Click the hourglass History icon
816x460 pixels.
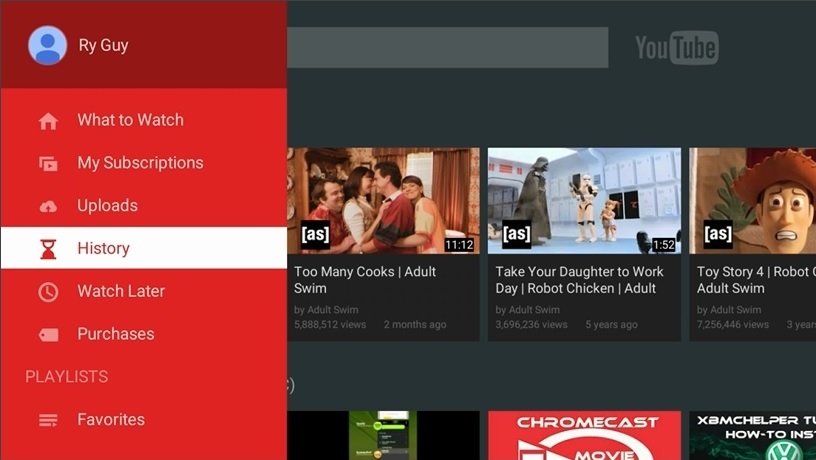[x=48, y=249]
